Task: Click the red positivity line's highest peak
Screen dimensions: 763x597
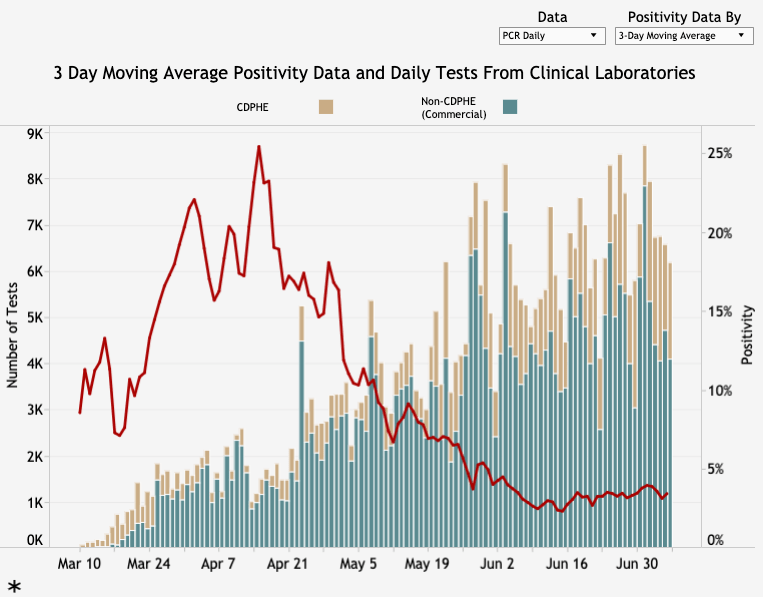Action: click(259, 147)
